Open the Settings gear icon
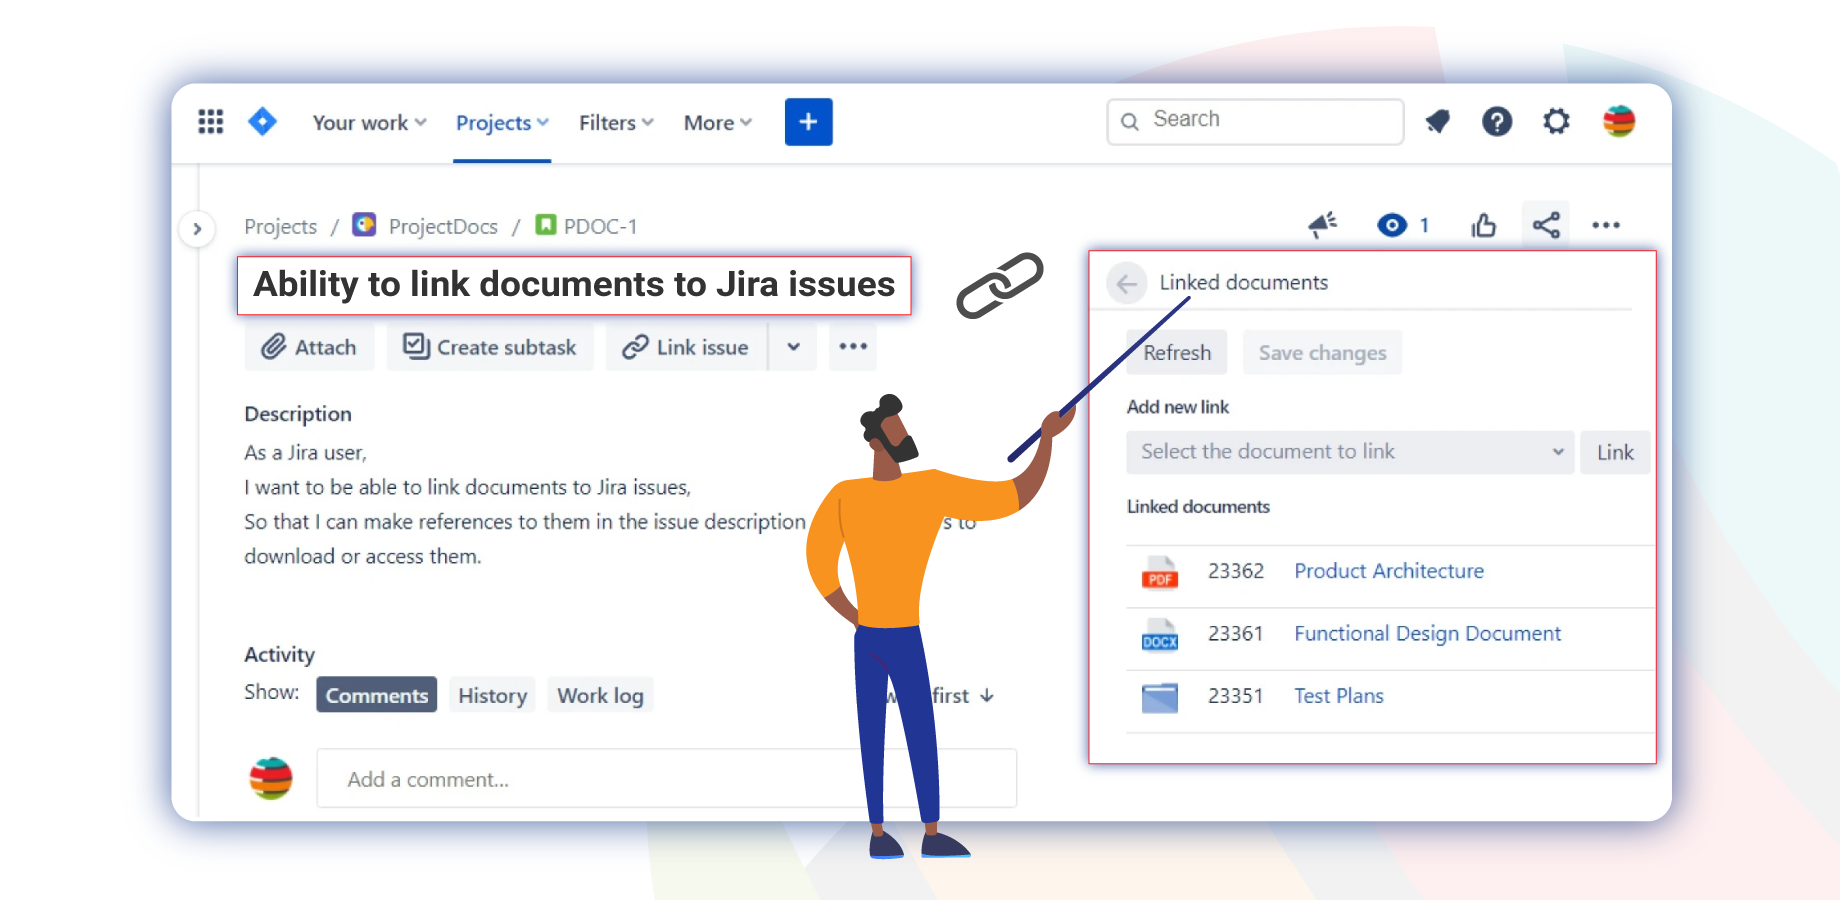 tap(1556, 122)
